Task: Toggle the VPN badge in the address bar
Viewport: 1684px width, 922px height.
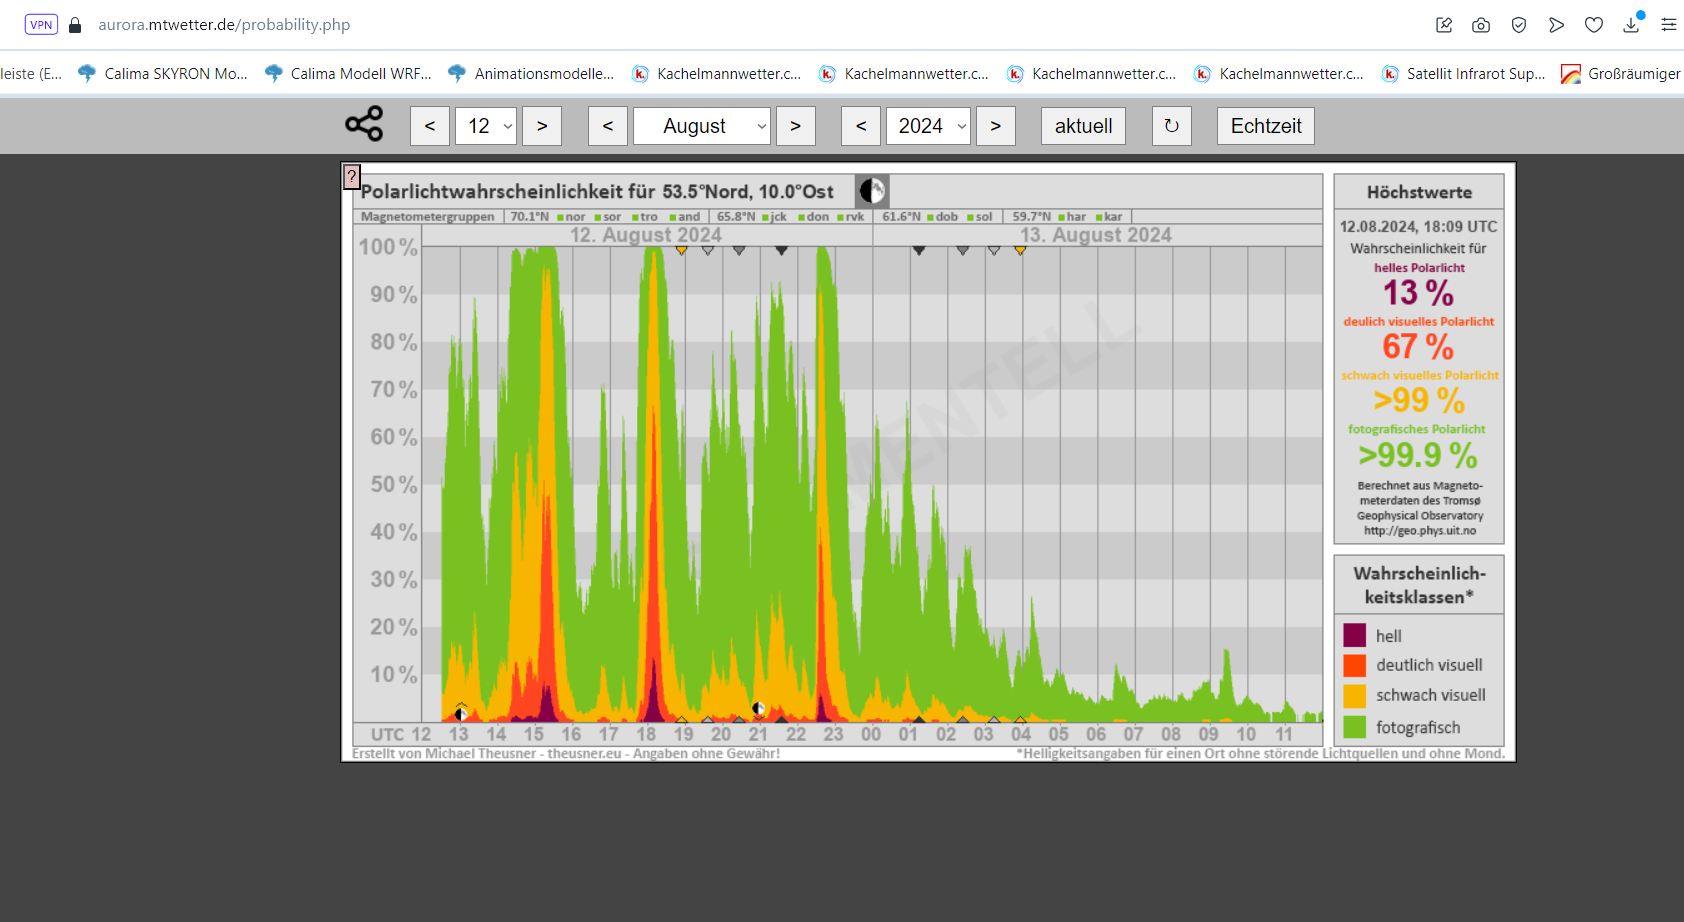Action: [41, 25]
